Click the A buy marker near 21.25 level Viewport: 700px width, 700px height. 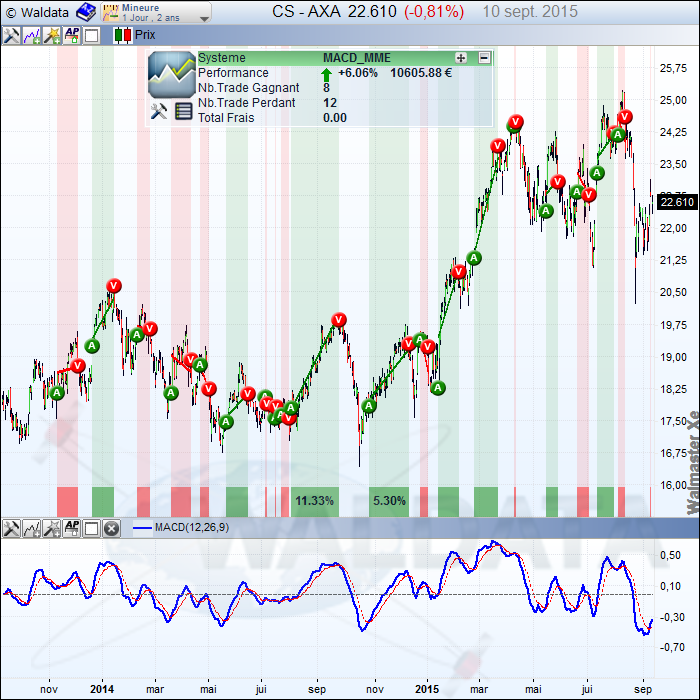[x=474, y=258]
